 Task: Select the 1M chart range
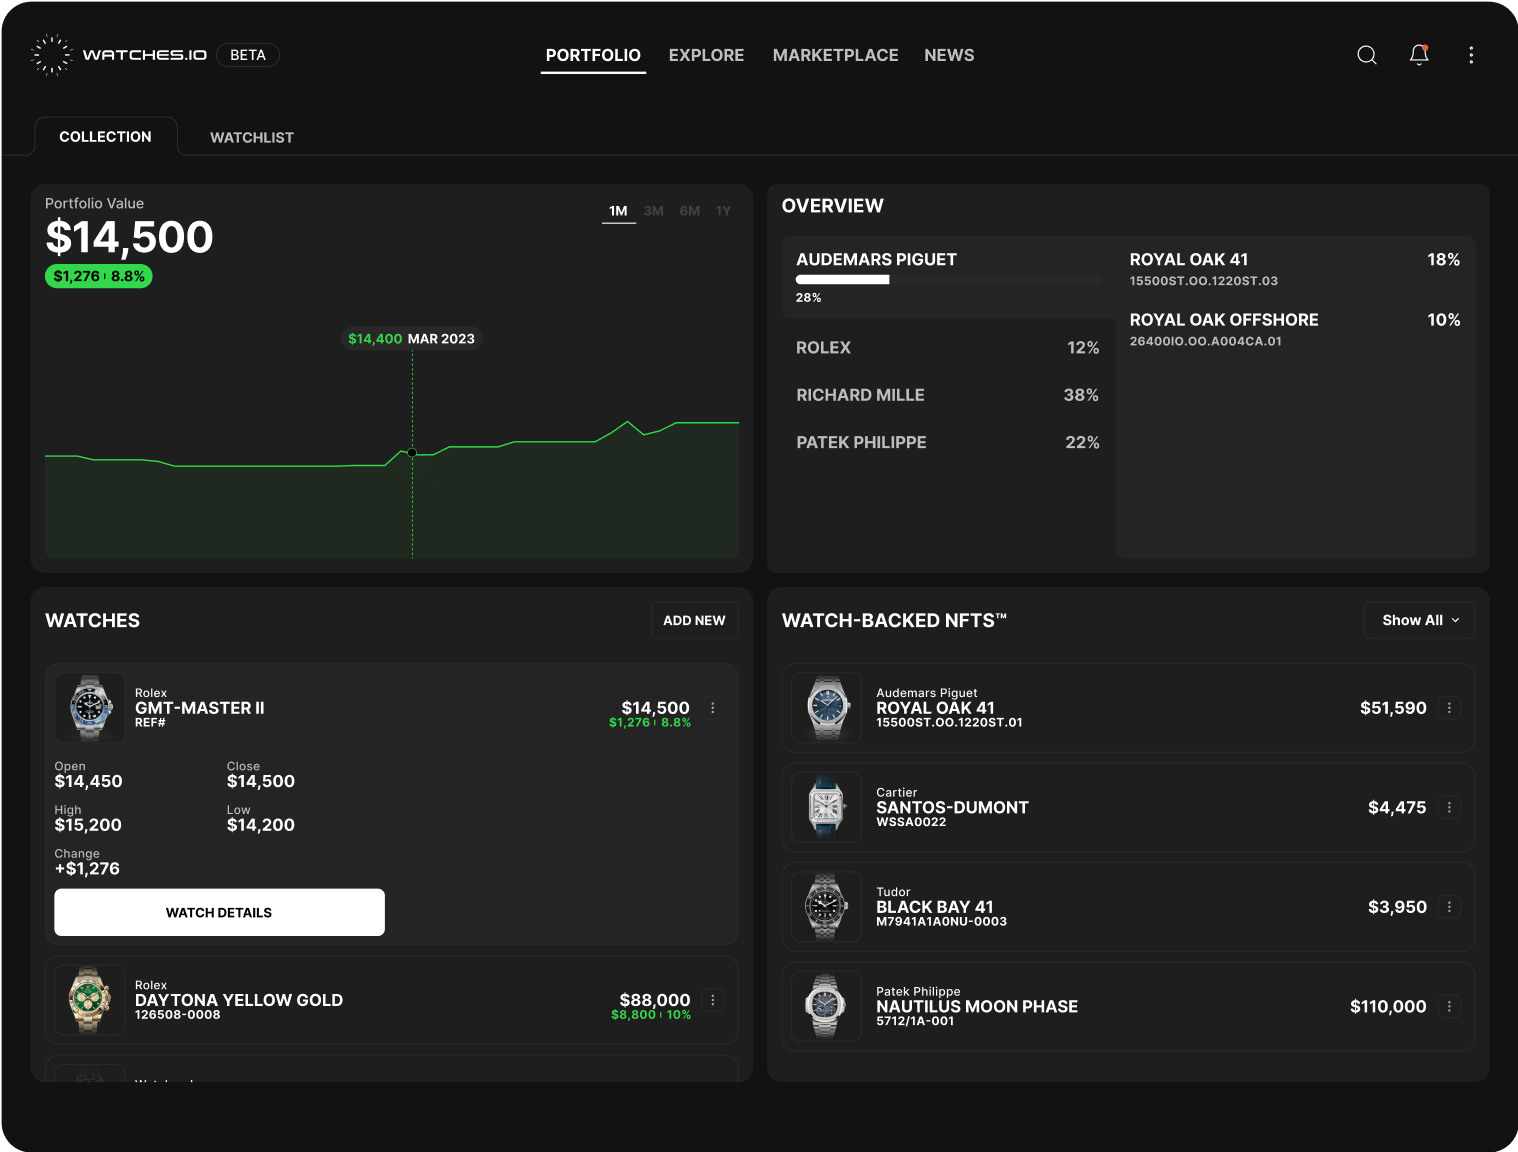(x=618, y=211)
